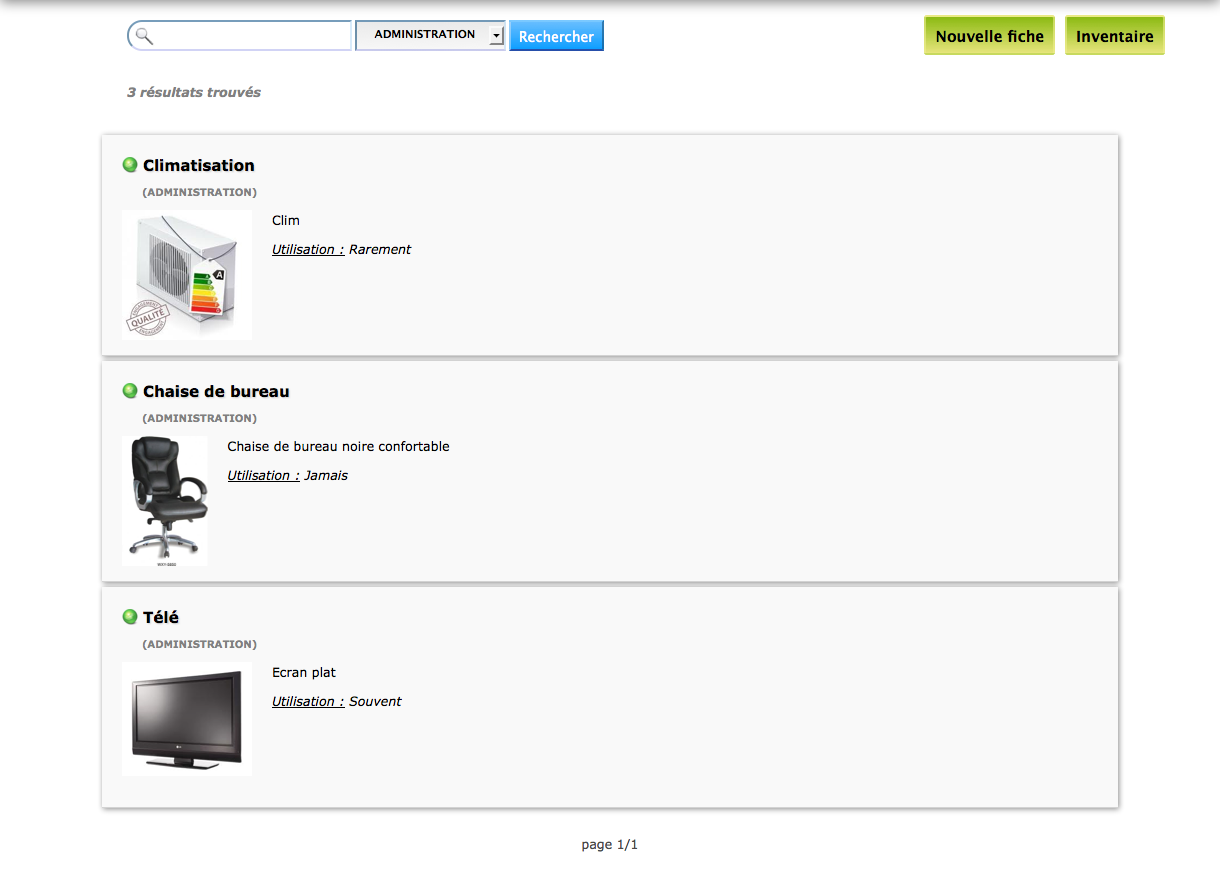Create a record with Nouvelle fiche
The image size is (1220, 869).
[989, 36]
